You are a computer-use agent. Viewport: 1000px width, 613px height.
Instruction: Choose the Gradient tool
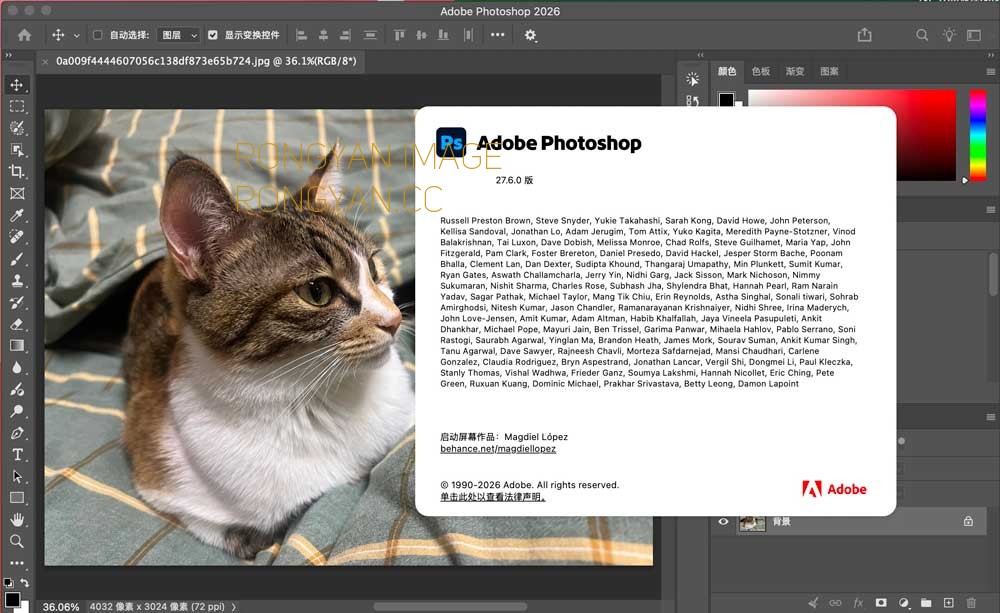pos(17,346)
